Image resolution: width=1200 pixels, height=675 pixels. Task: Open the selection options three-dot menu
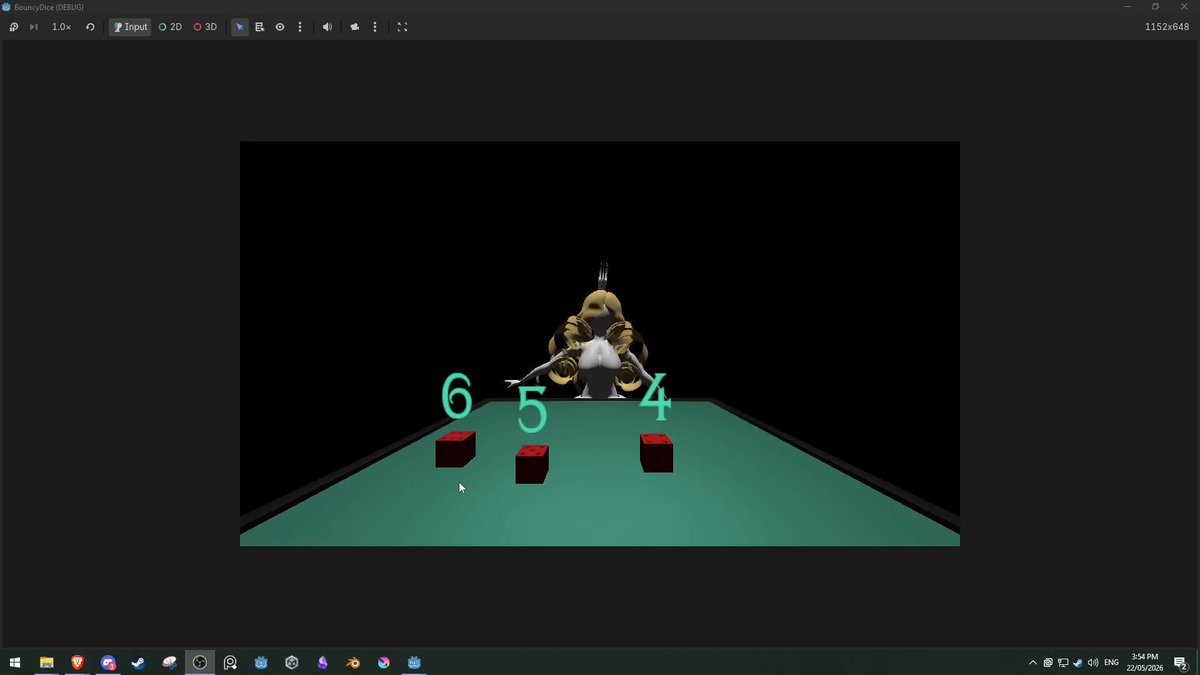tap(300, 27)
